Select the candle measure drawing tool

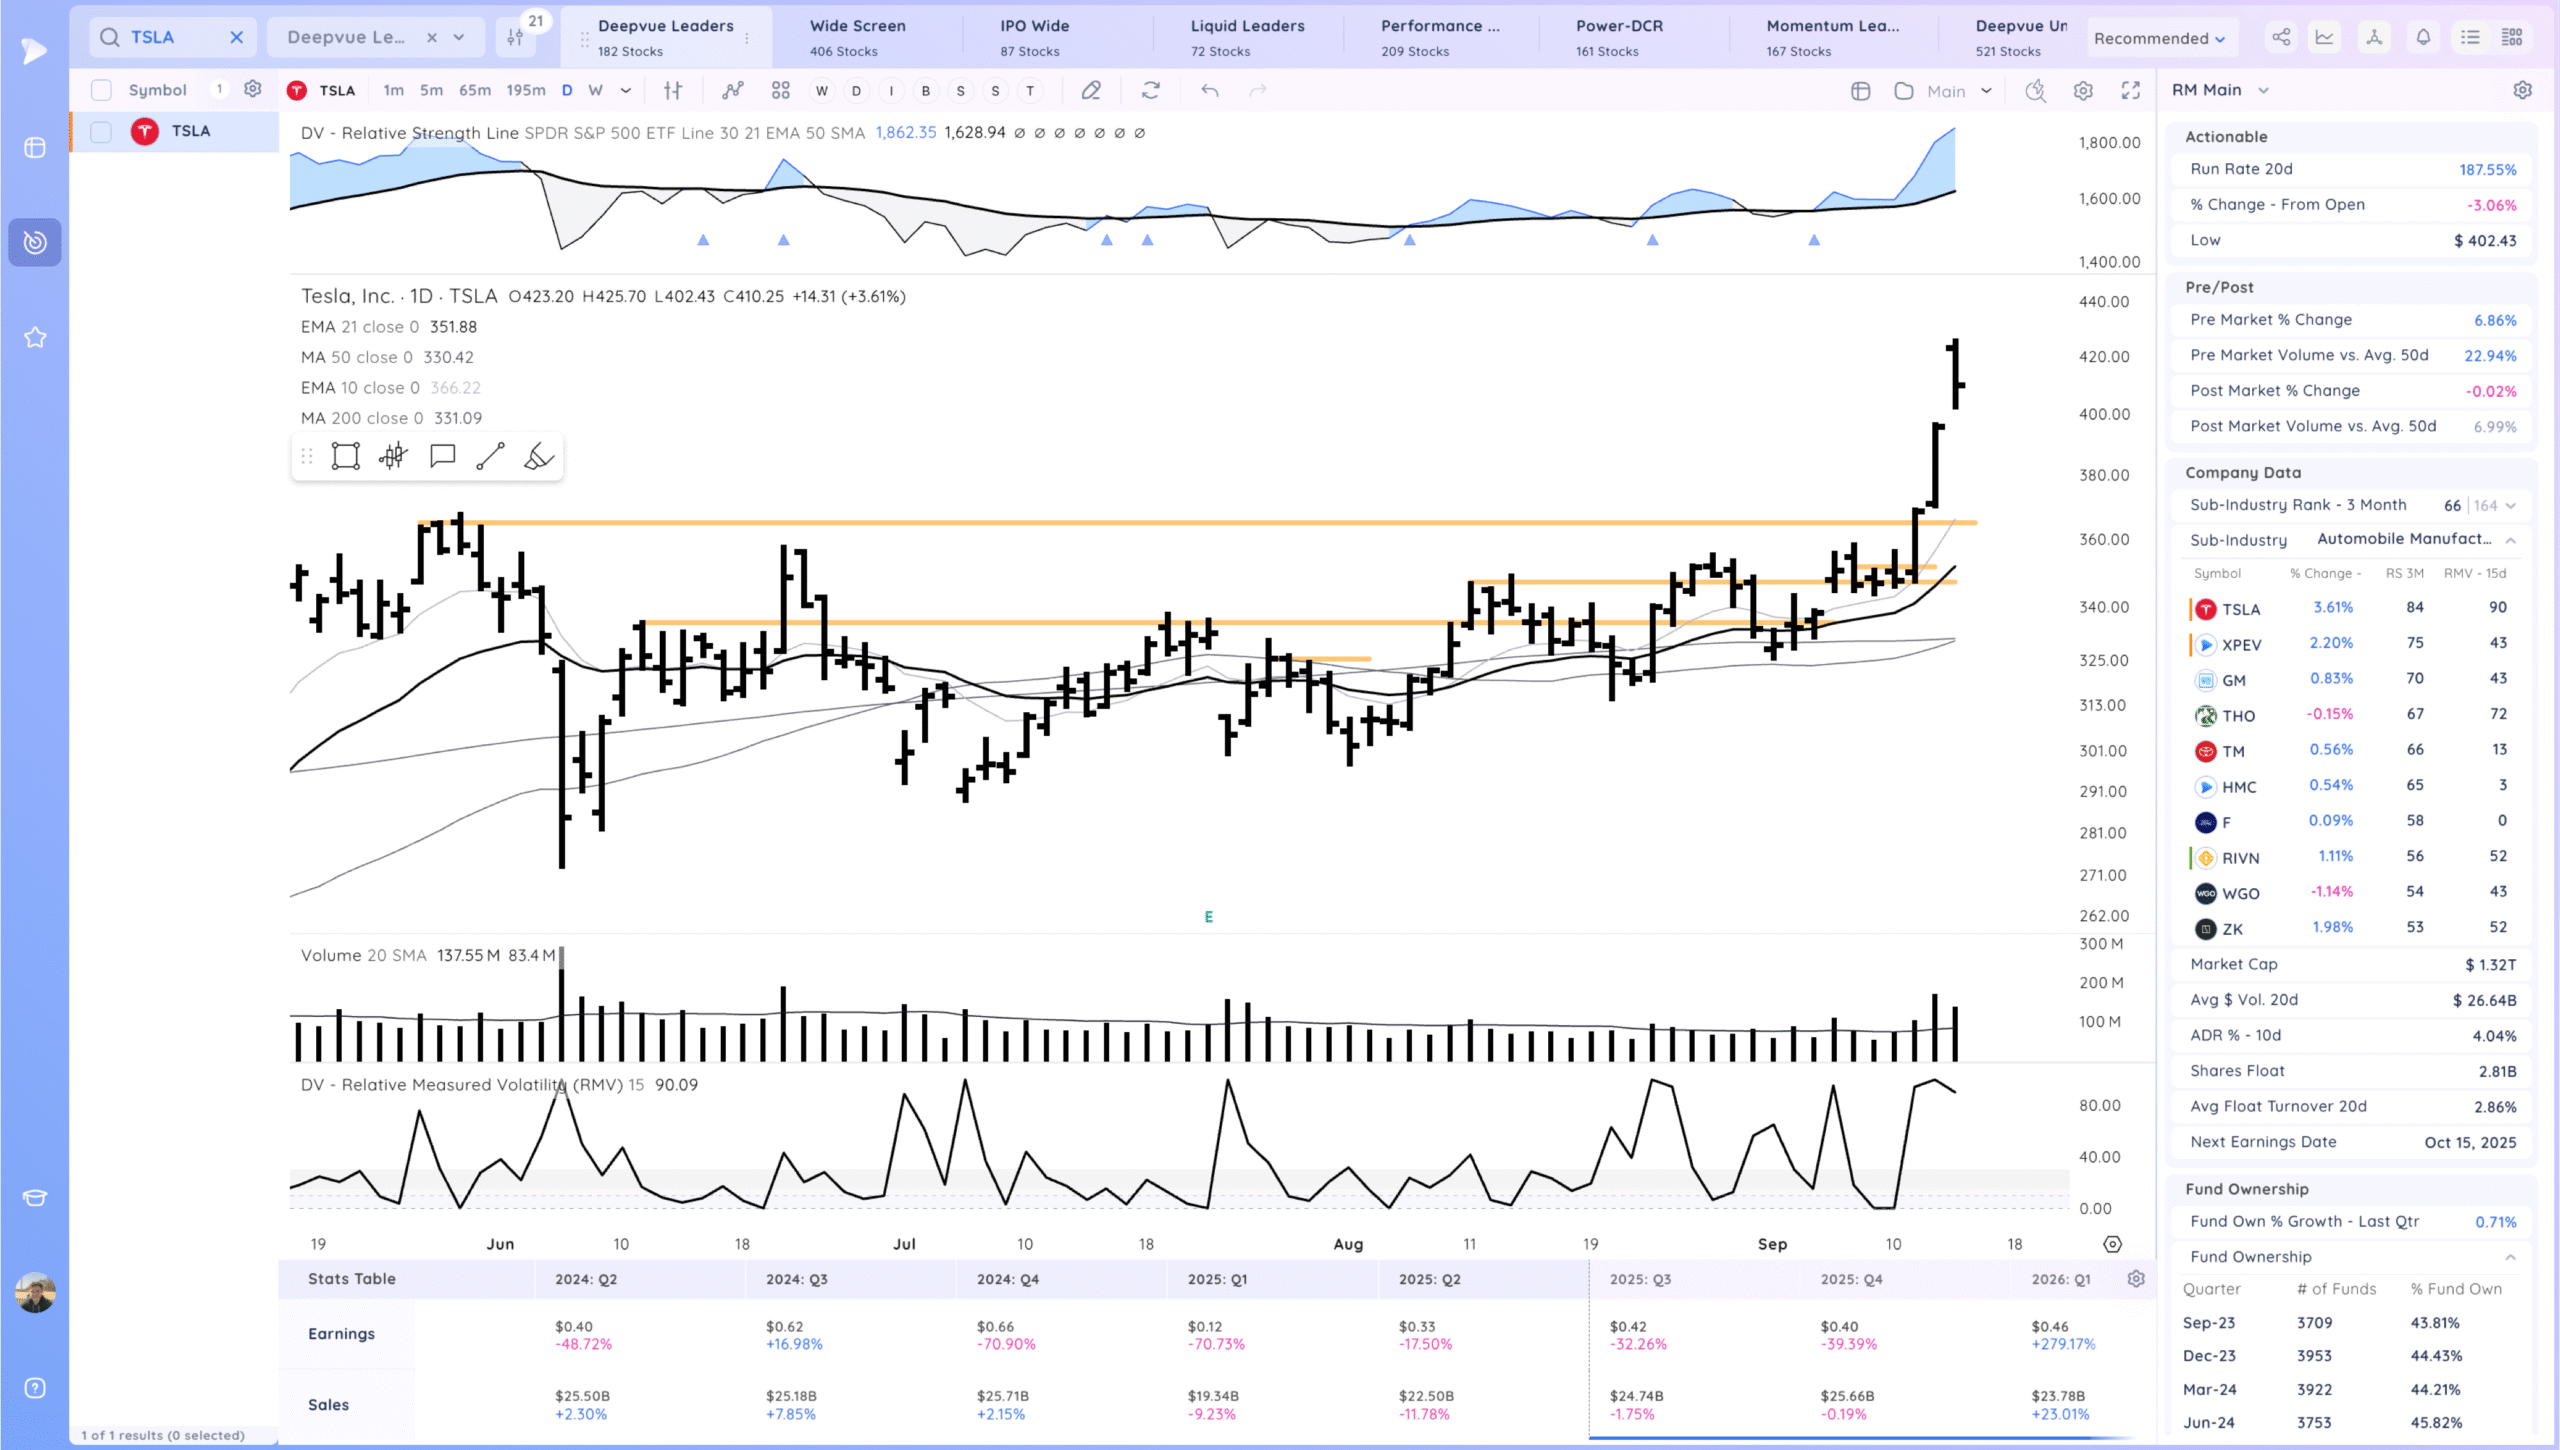click(x=394, y=456)
